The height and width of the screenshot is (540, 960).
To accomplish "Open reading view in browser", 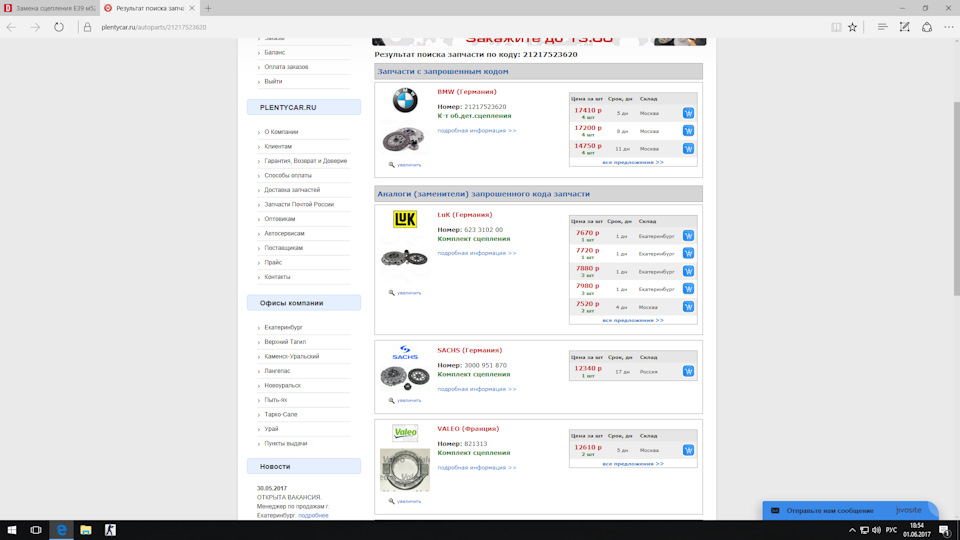I will [x=836, y=27].
